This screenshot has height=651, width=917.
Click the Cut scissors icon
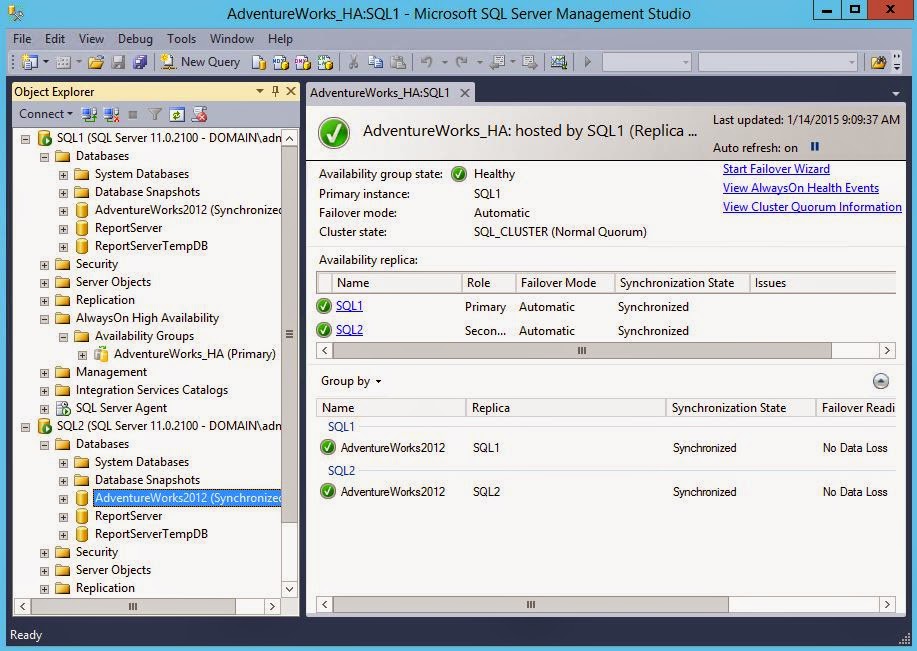tap(353, 62)
